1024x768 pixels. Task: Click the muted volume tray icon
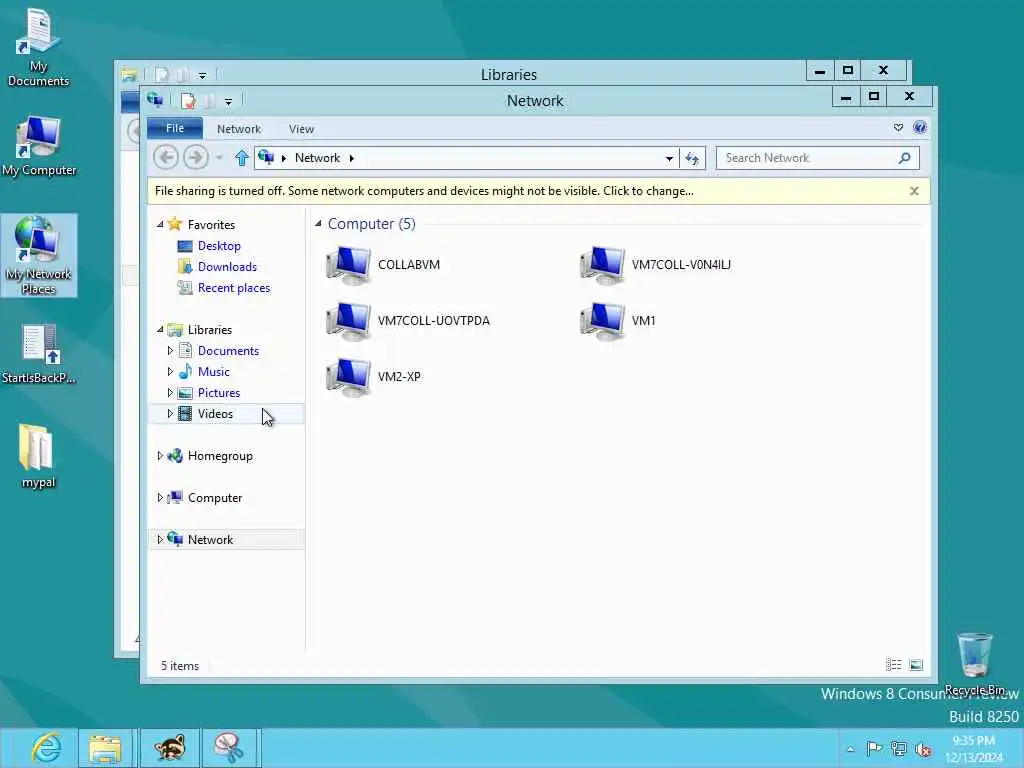pos(923,749)
